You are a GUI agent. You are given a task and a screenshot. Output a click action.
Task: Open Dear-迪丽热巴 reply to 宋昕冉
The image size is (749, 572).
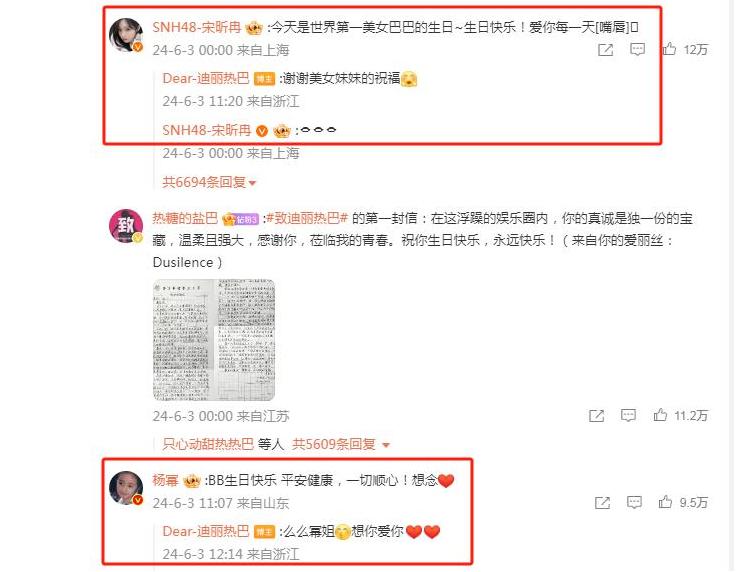click(206, 78)
